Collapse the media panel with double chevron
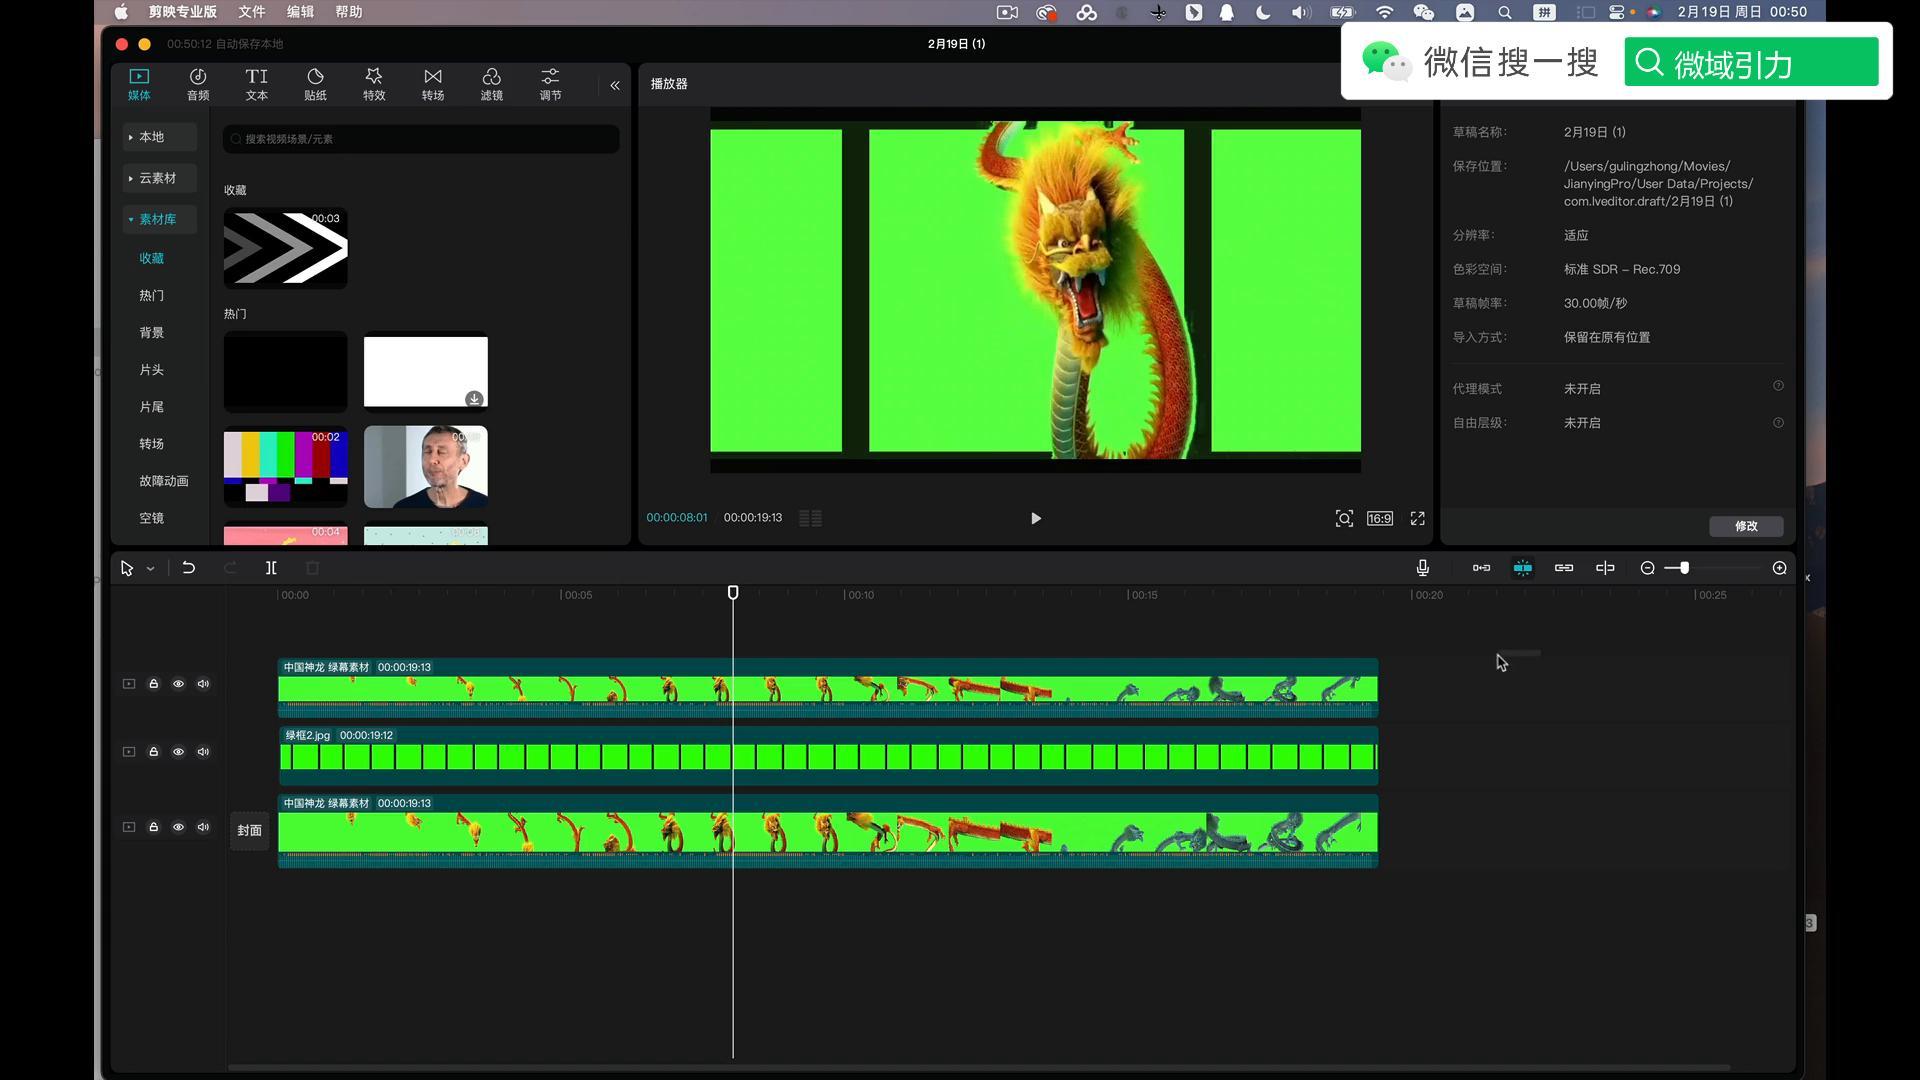1920x1080 pixels. 615,86
